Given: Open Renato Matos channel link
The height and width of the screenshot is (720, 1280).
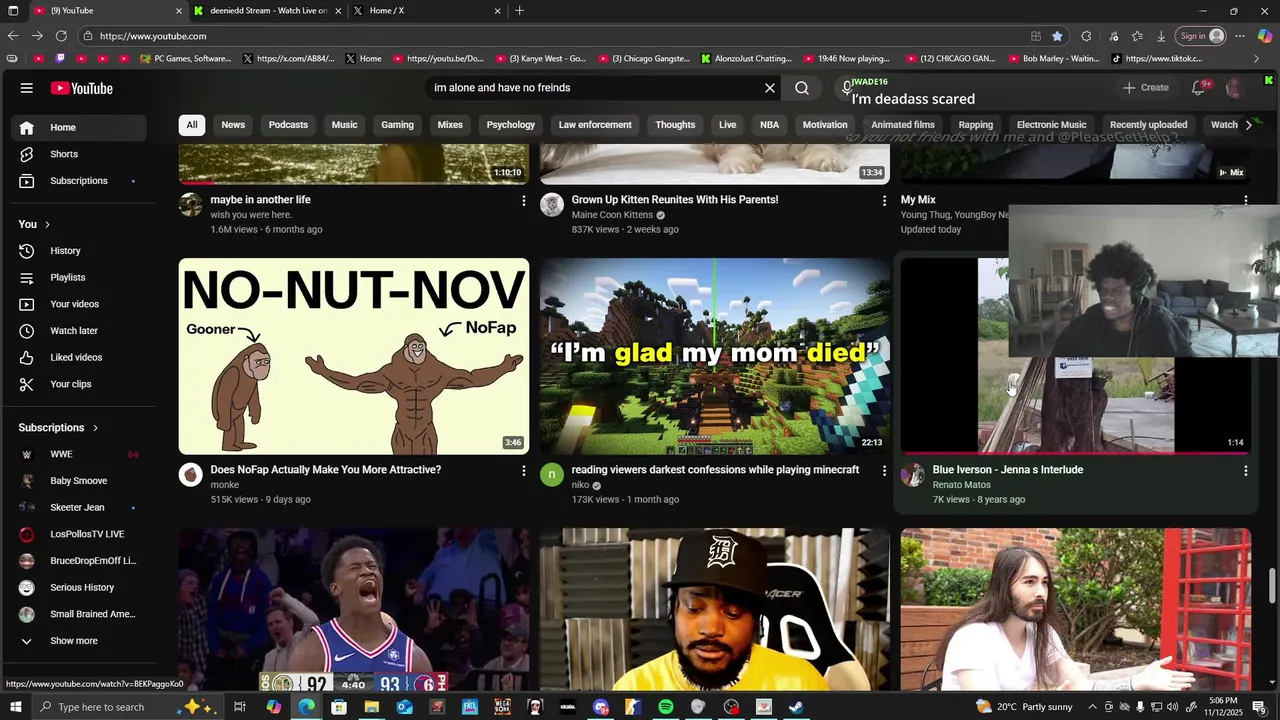Looking at the screenshot, I should point(961,485).
